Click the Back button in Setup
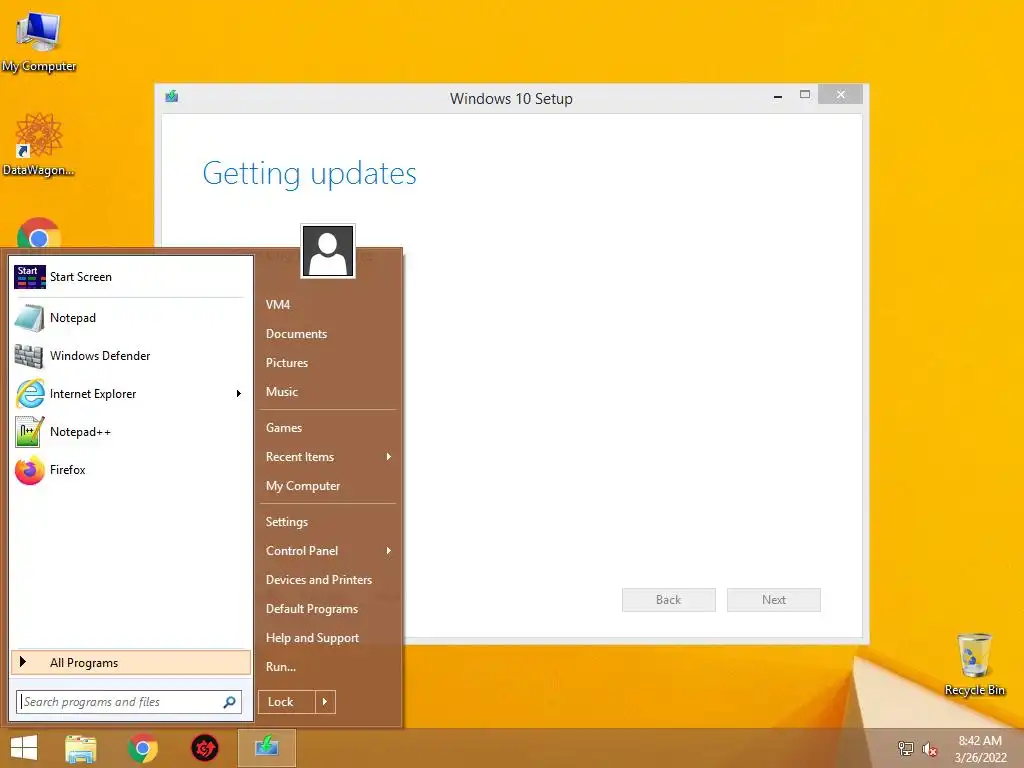The width and height of the screenshot is (1024, 768). (x=669, y=600)
